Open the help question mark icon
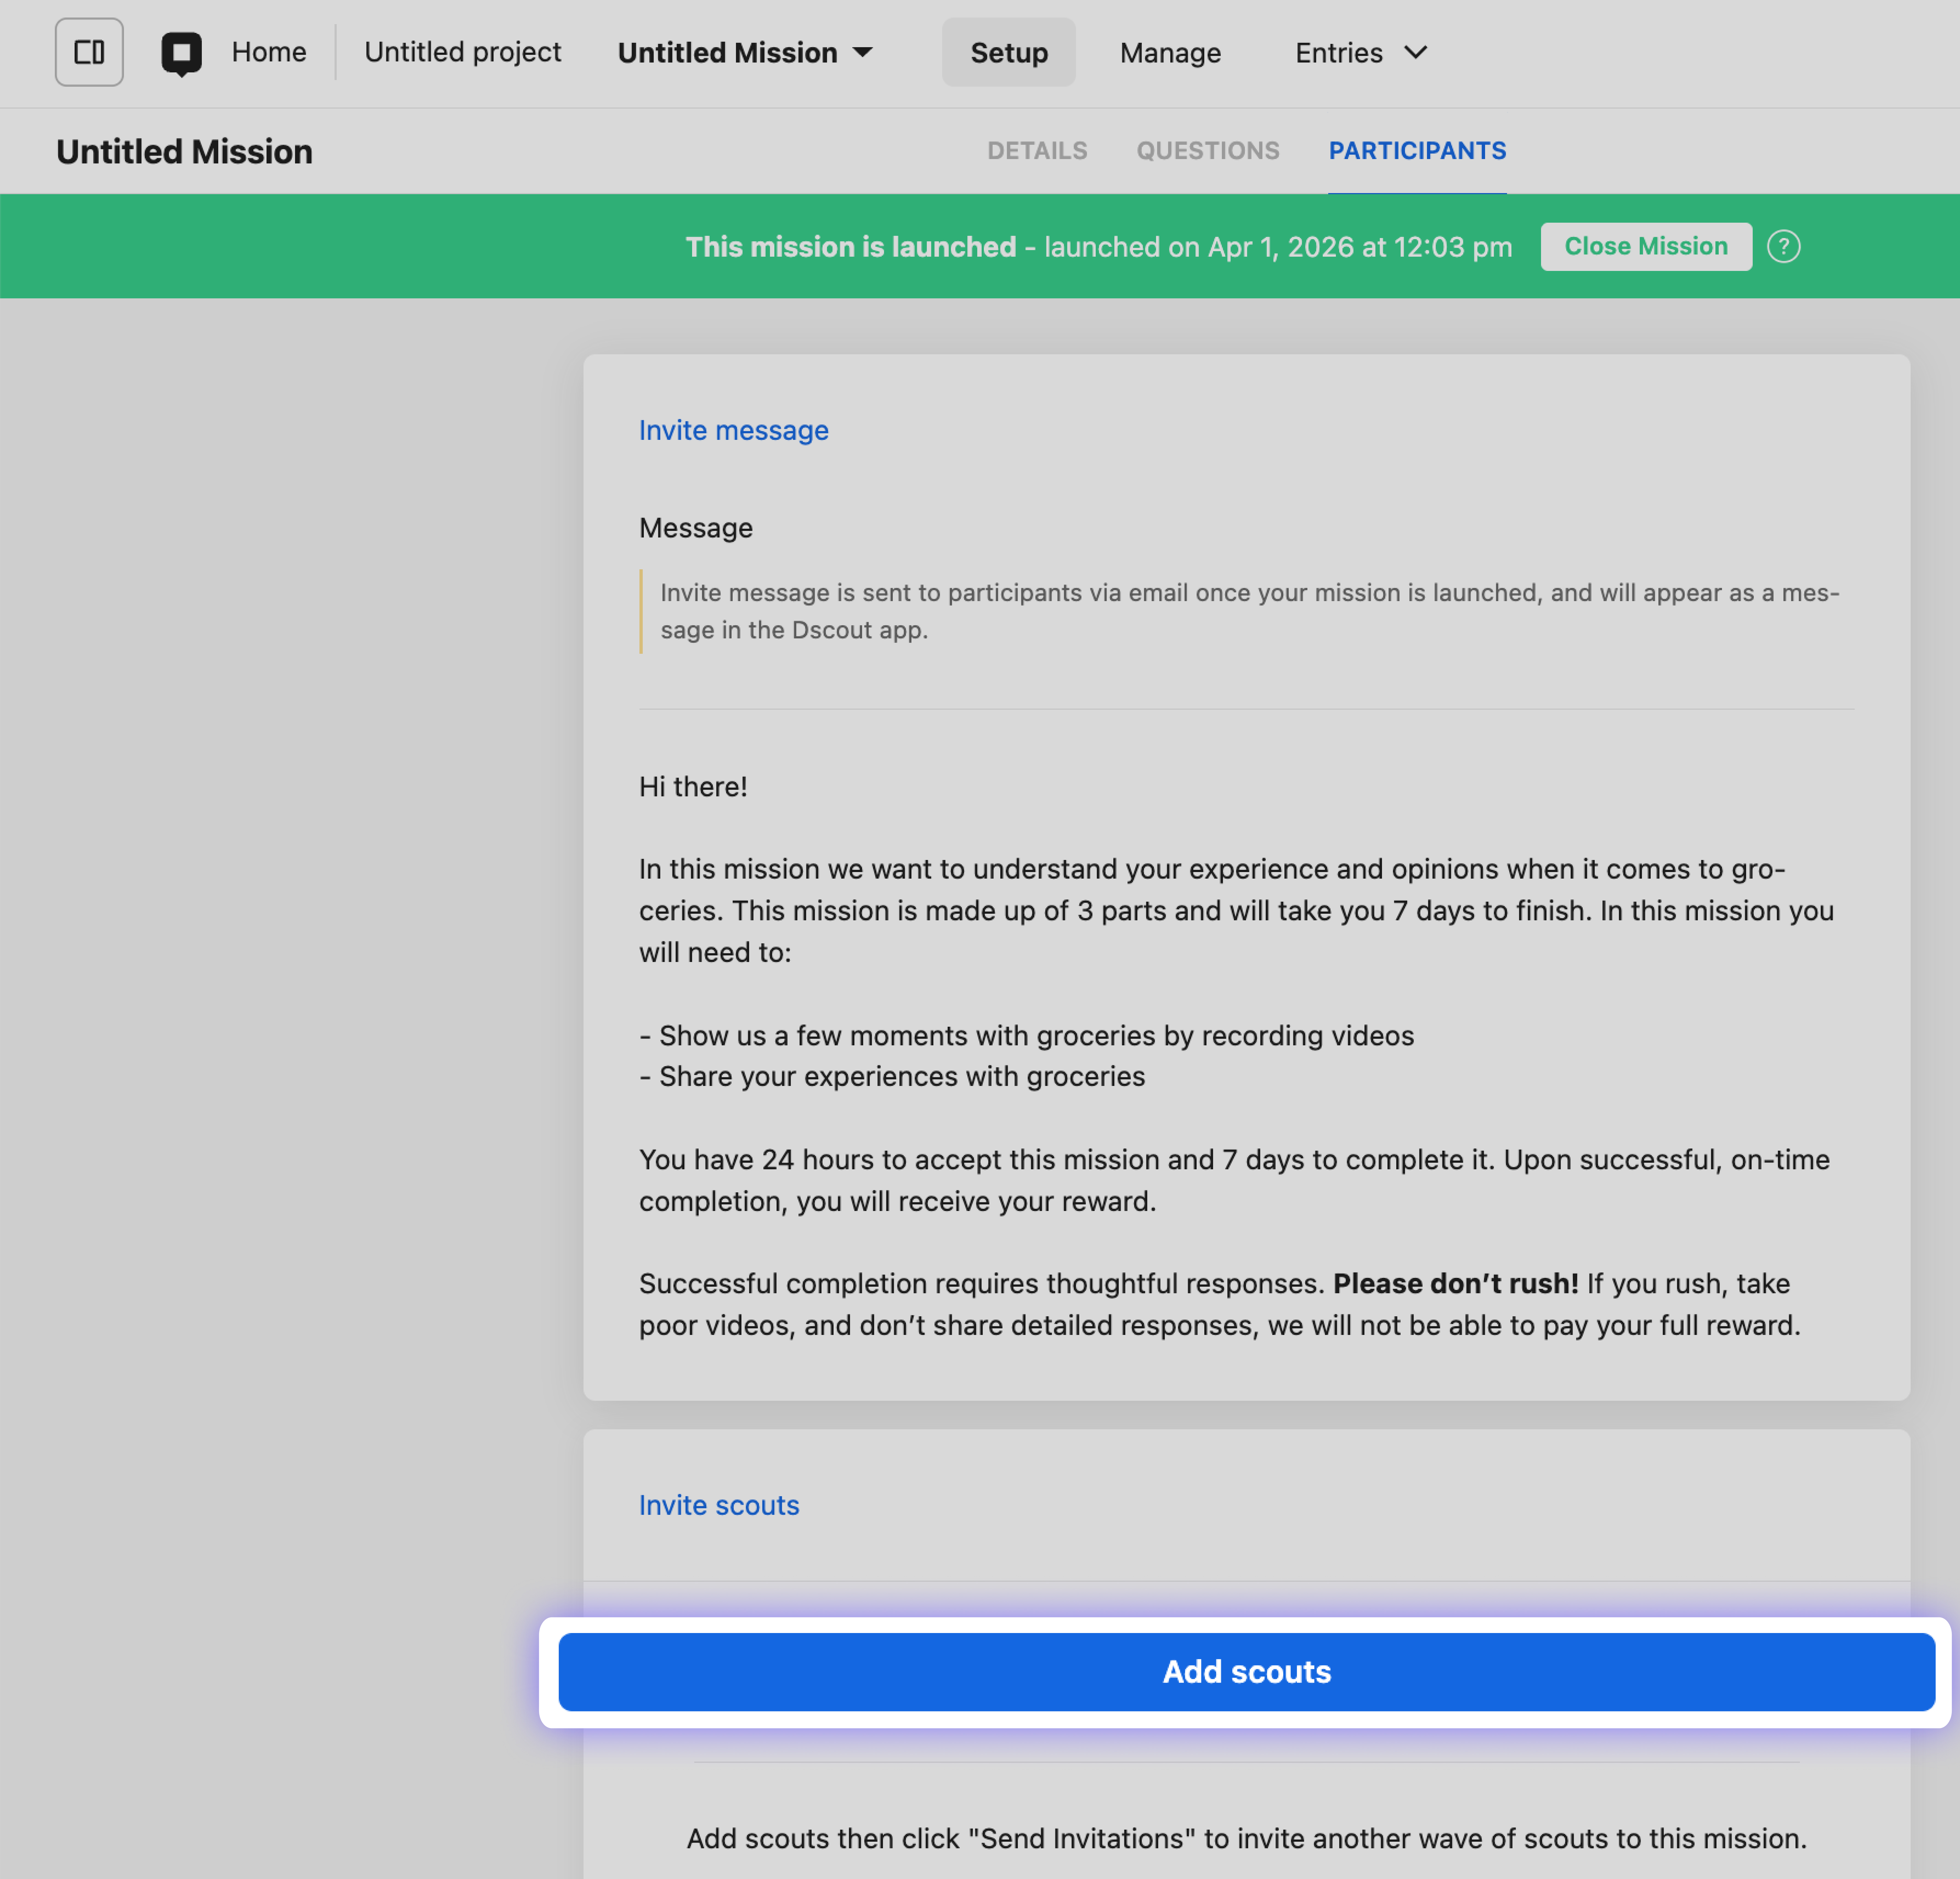This screenshot has width=1960, height=1879. 1783,247
